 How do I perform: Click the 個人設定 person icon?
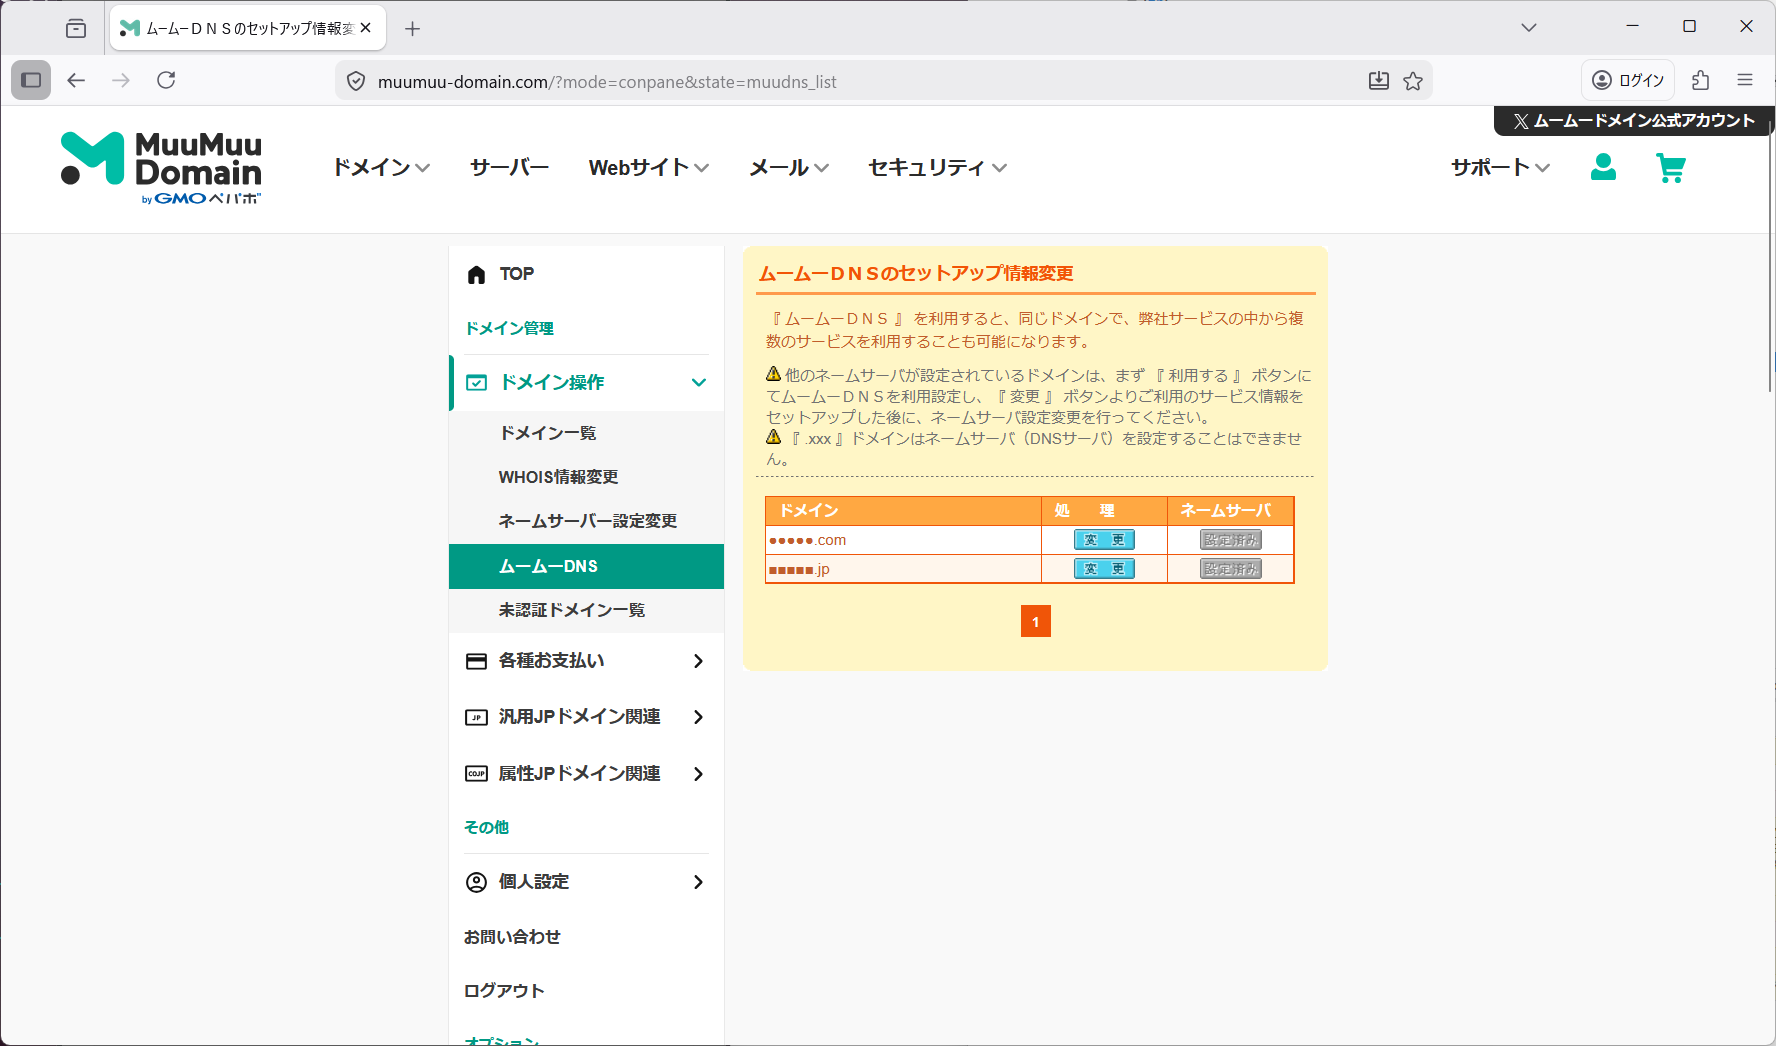point(477,882)
